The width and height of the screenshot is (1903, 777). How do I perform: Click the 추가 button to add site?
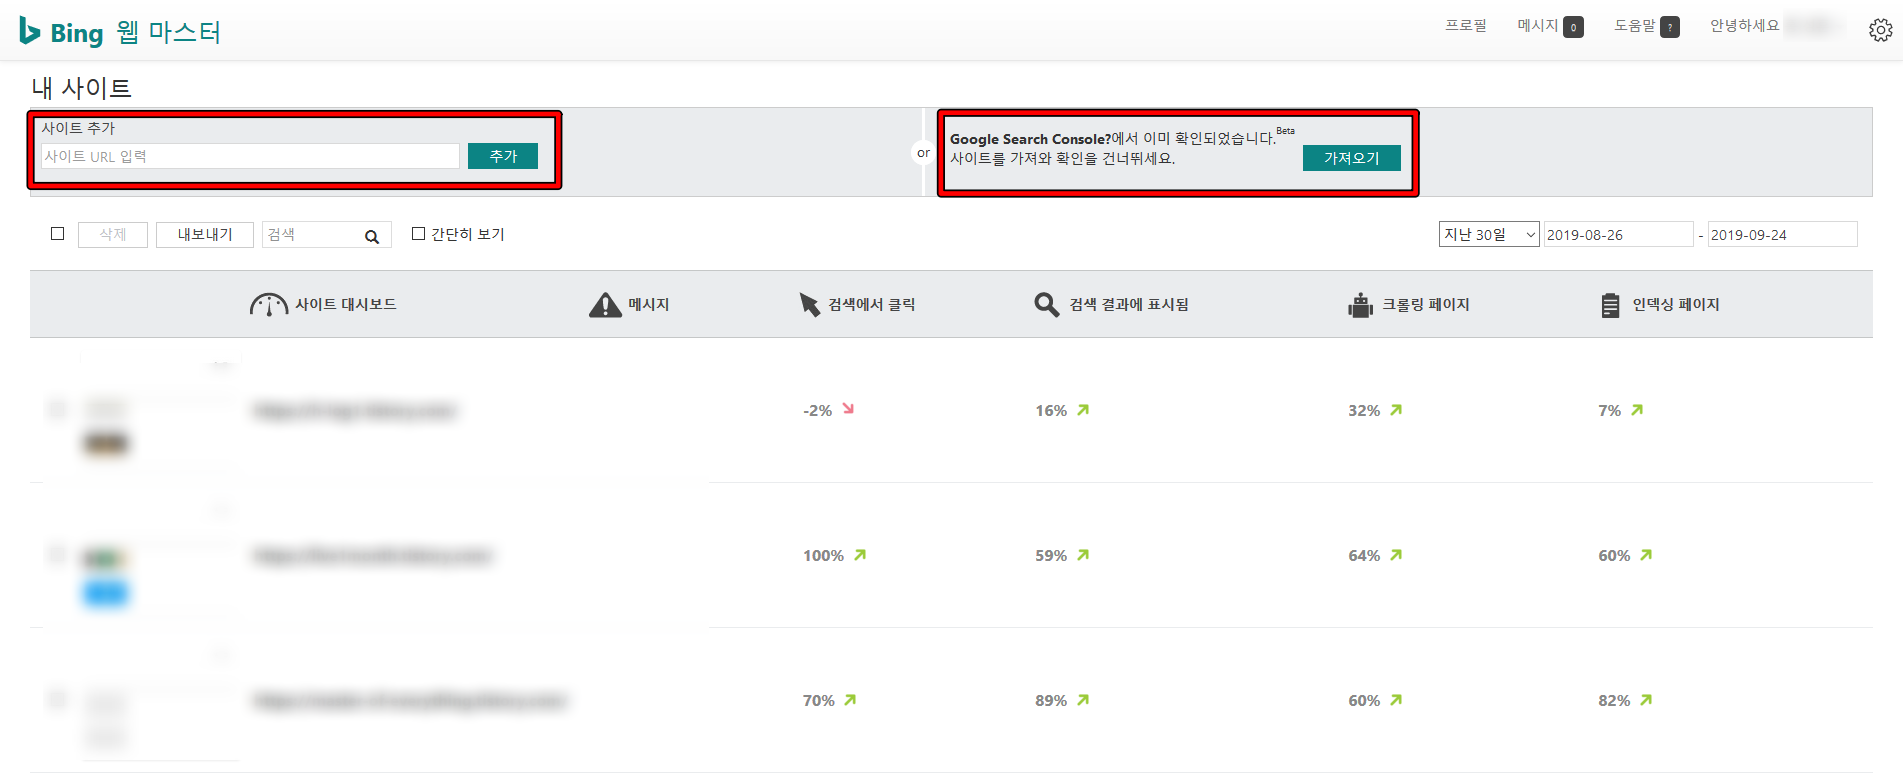point(503,156)
